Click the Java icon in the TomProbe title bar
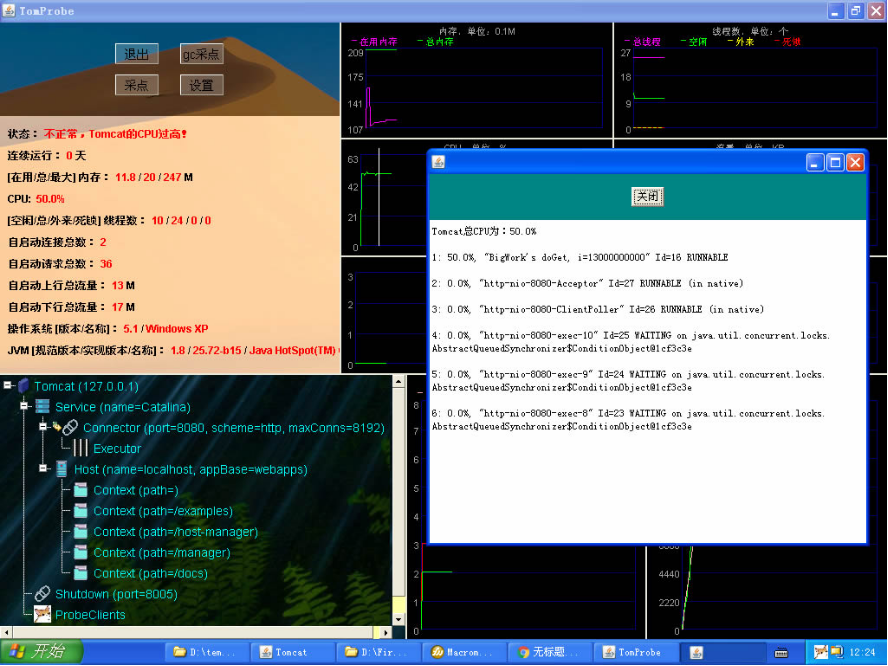This screenshot has width=888, height=666. coord(9,11)
